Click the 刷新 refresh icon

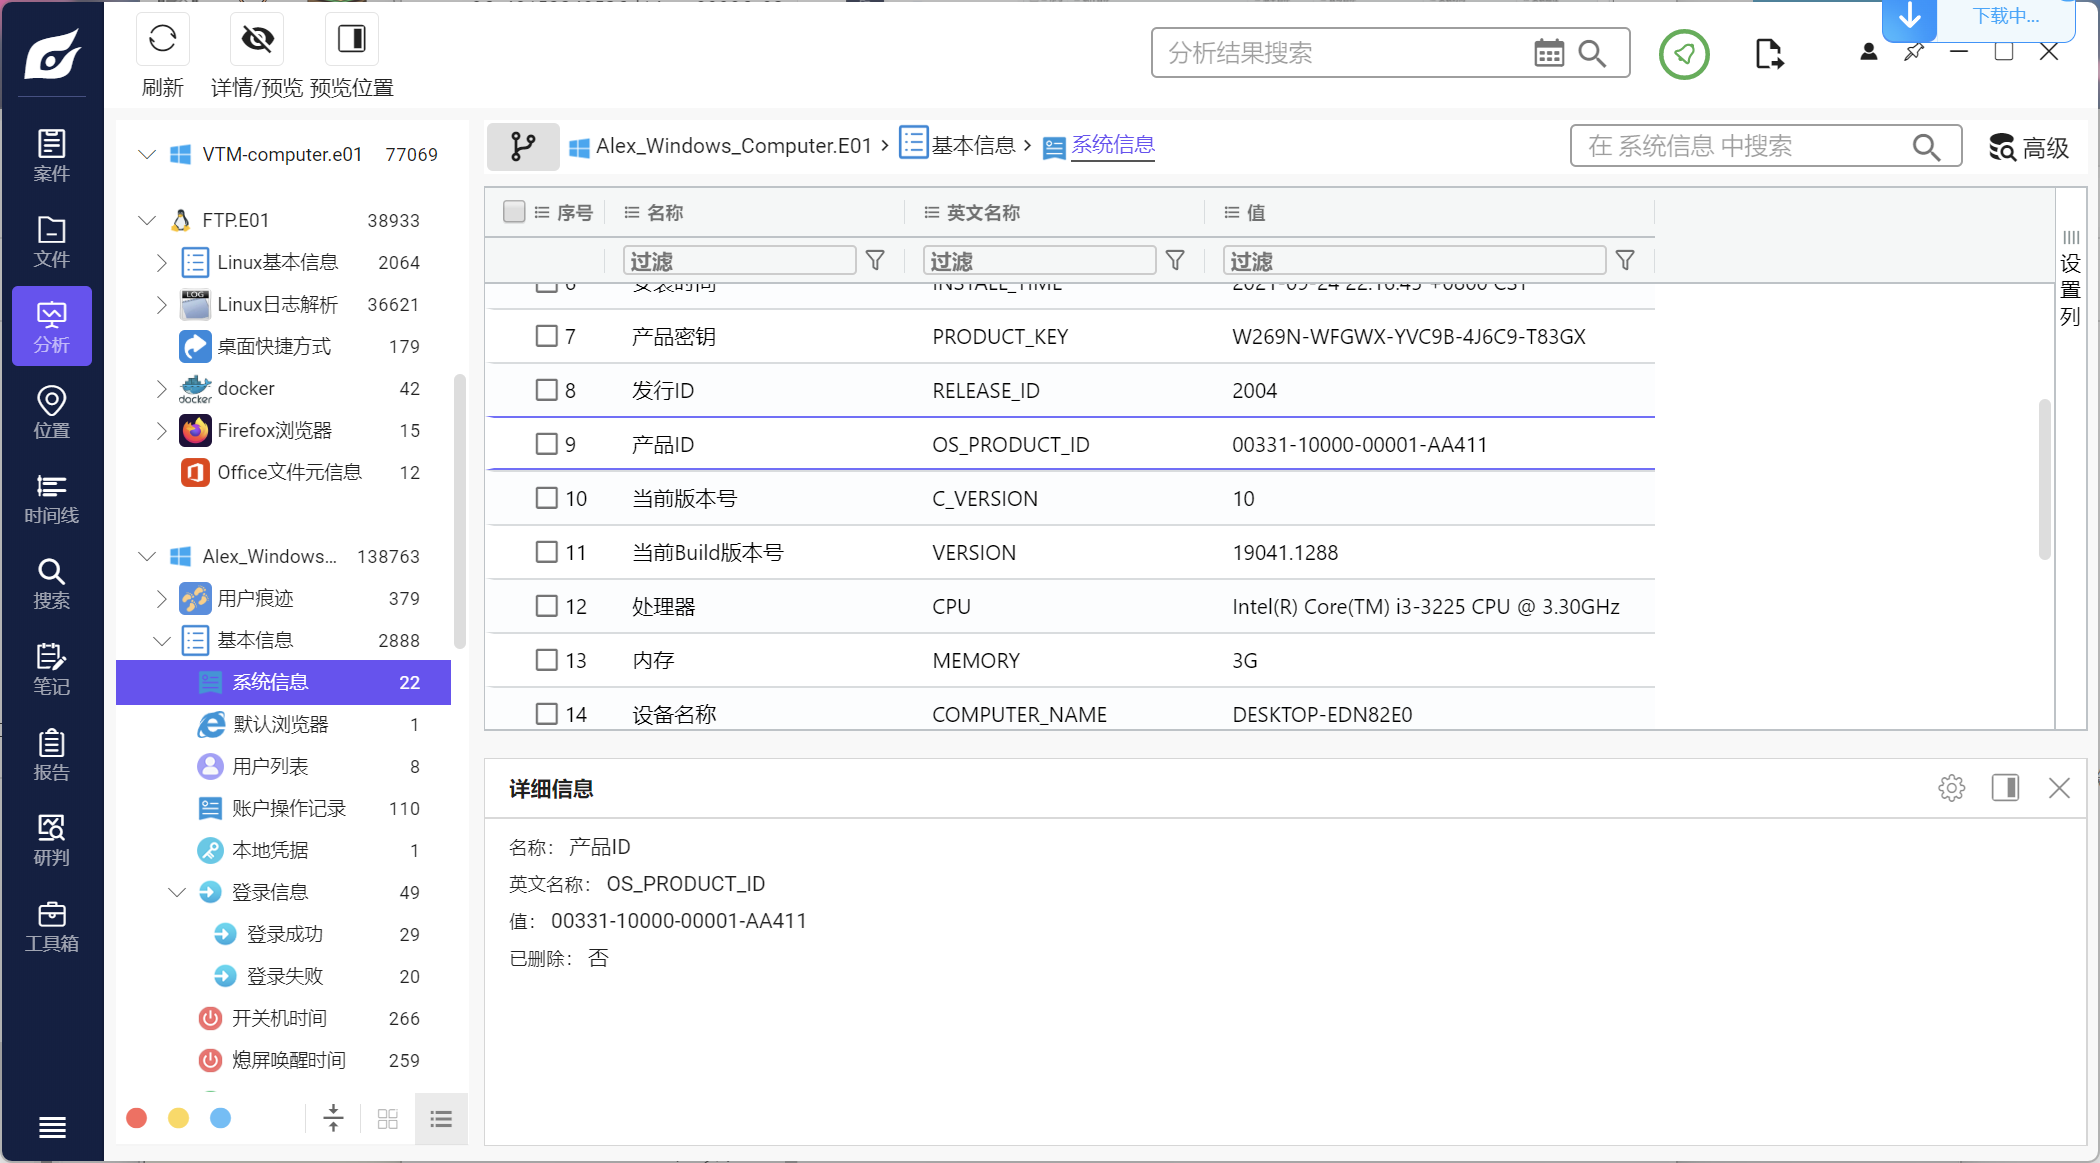[x=162, y=39]
